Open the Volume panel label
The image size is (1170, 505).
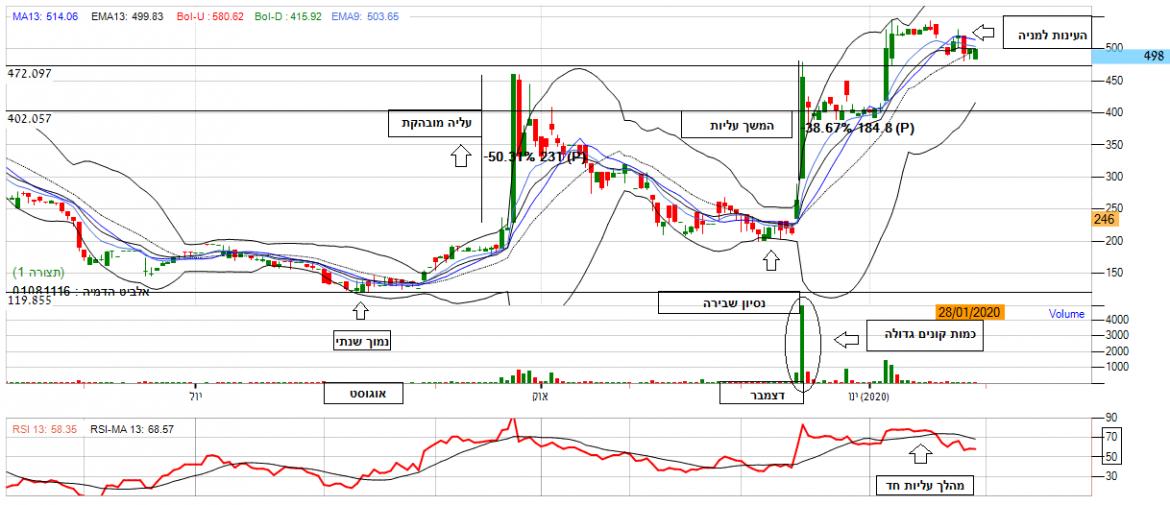[1066, 313]
